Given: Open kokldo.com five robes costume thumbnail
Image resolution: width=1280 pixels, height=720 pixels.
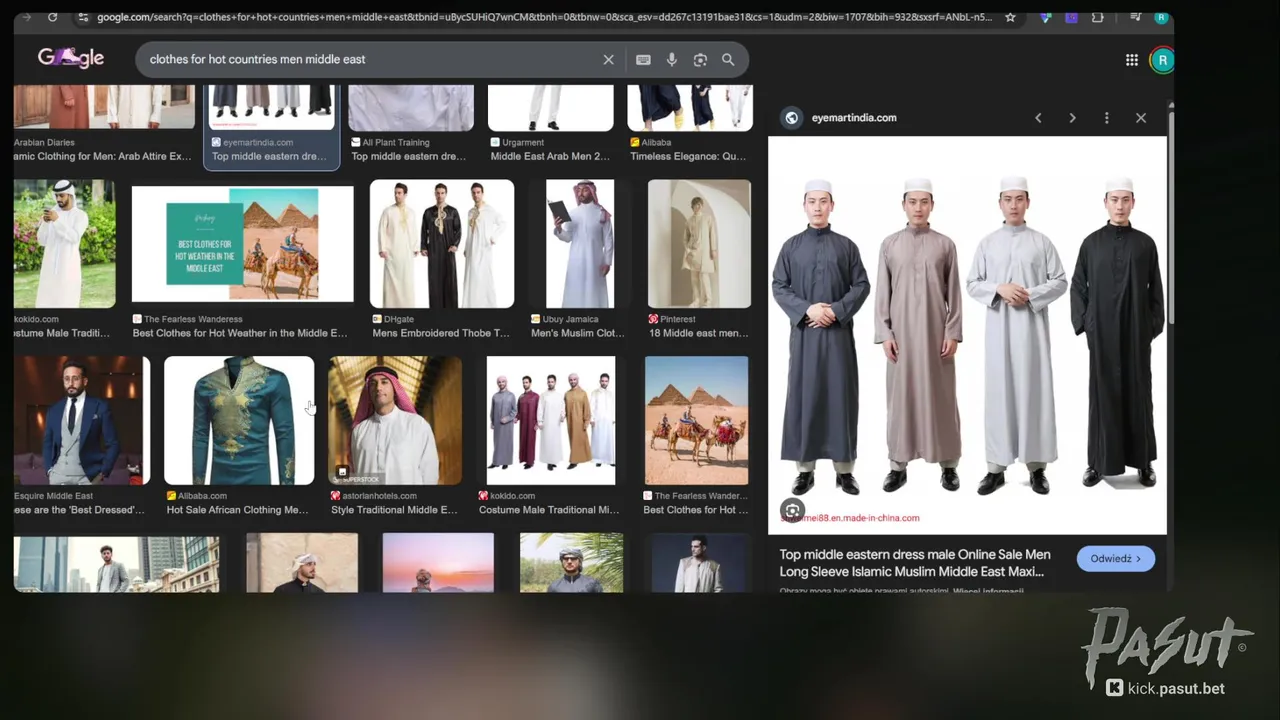Looking at the screenshot, I should click(x=551, y=420).
